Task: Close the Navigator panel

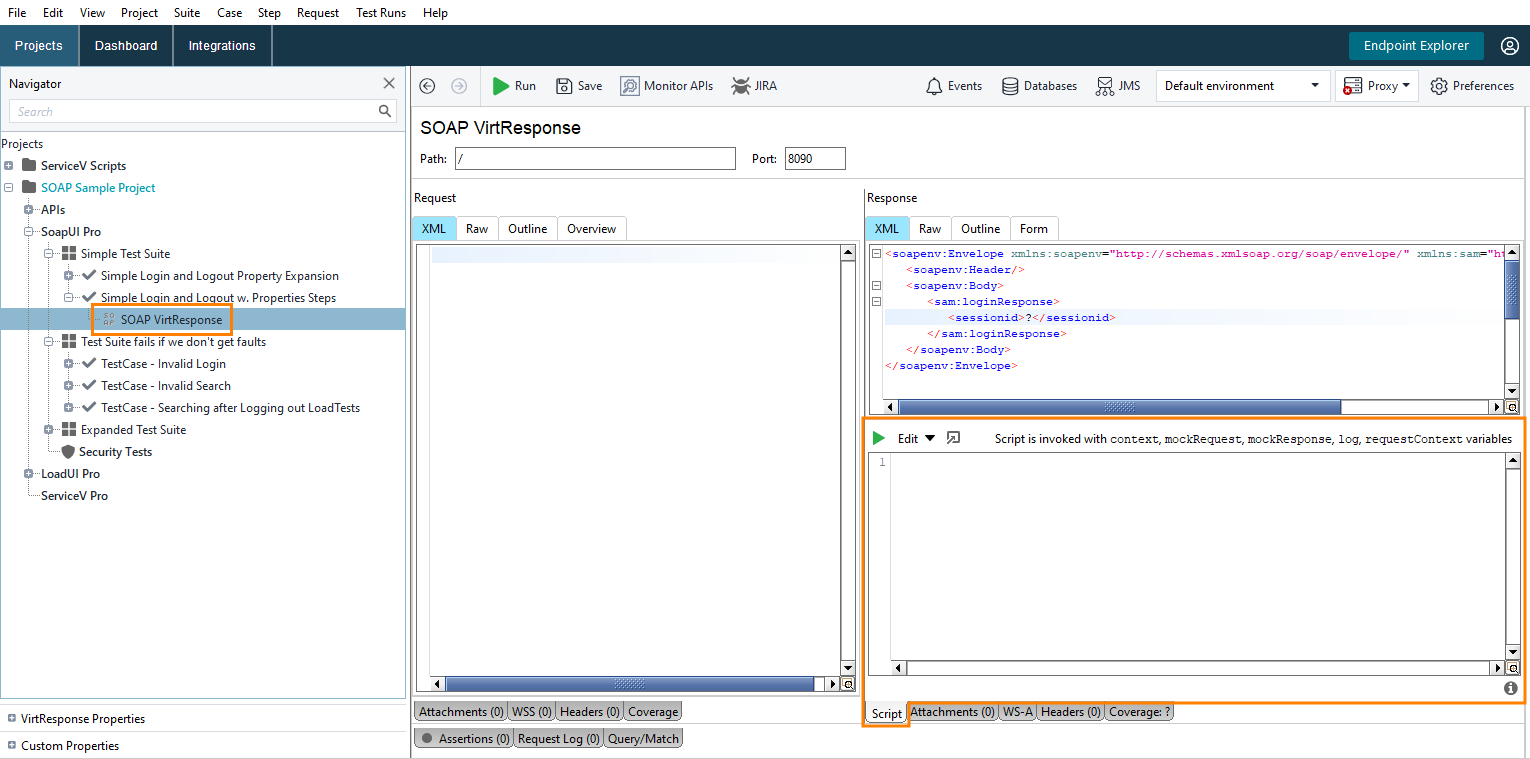Action: pos(389,84)
